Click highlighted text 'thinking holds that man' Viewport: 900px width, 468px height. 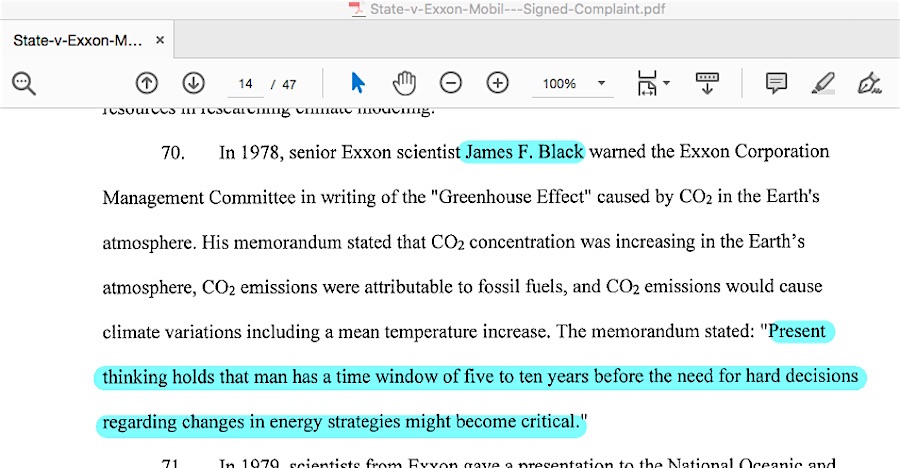pos(190,377)
